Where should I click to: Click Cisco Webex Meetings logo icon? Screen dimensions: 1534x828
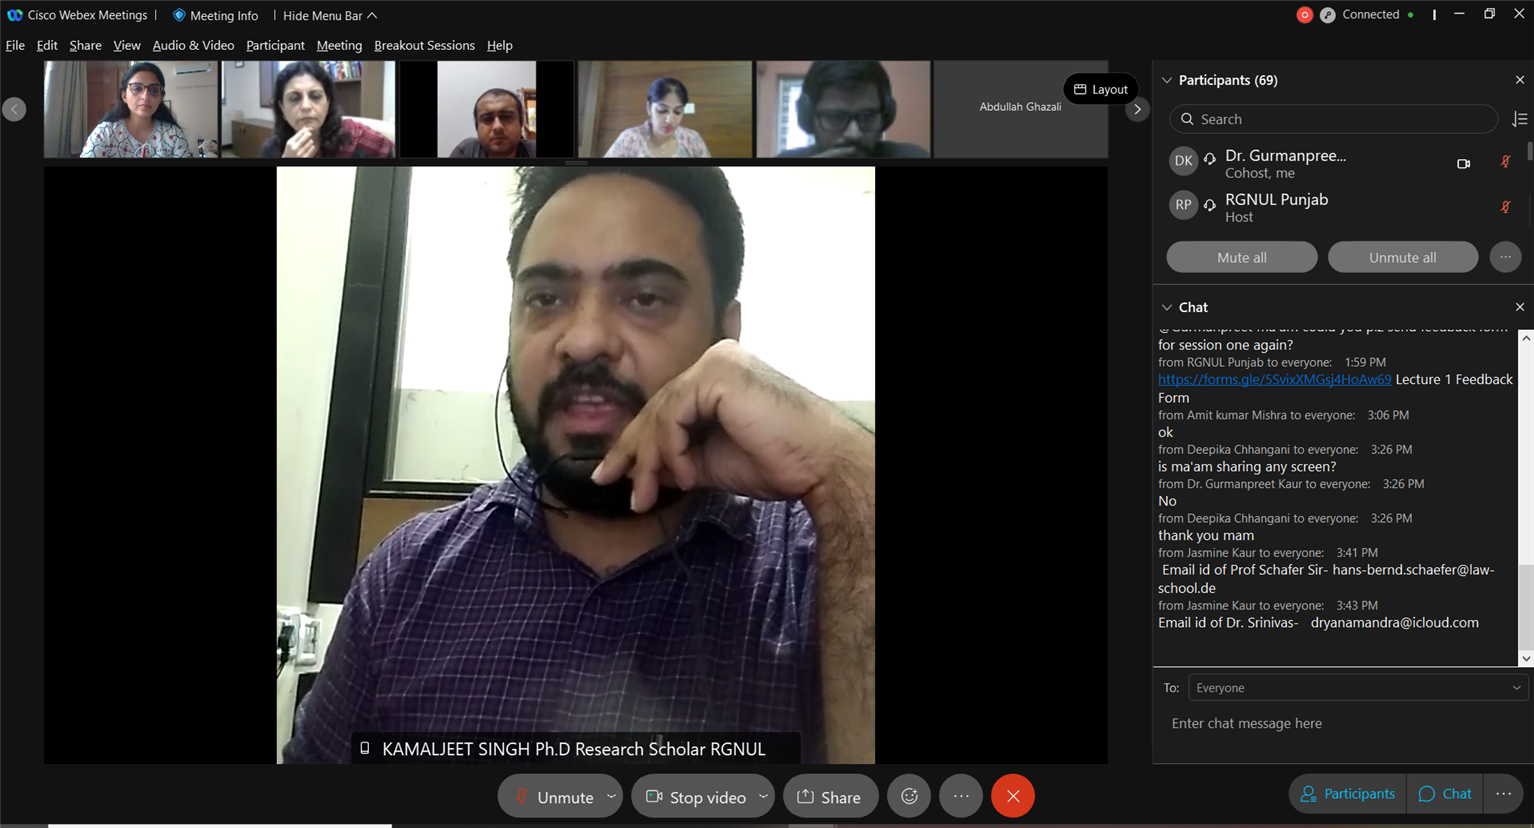(x=14, y=15)
